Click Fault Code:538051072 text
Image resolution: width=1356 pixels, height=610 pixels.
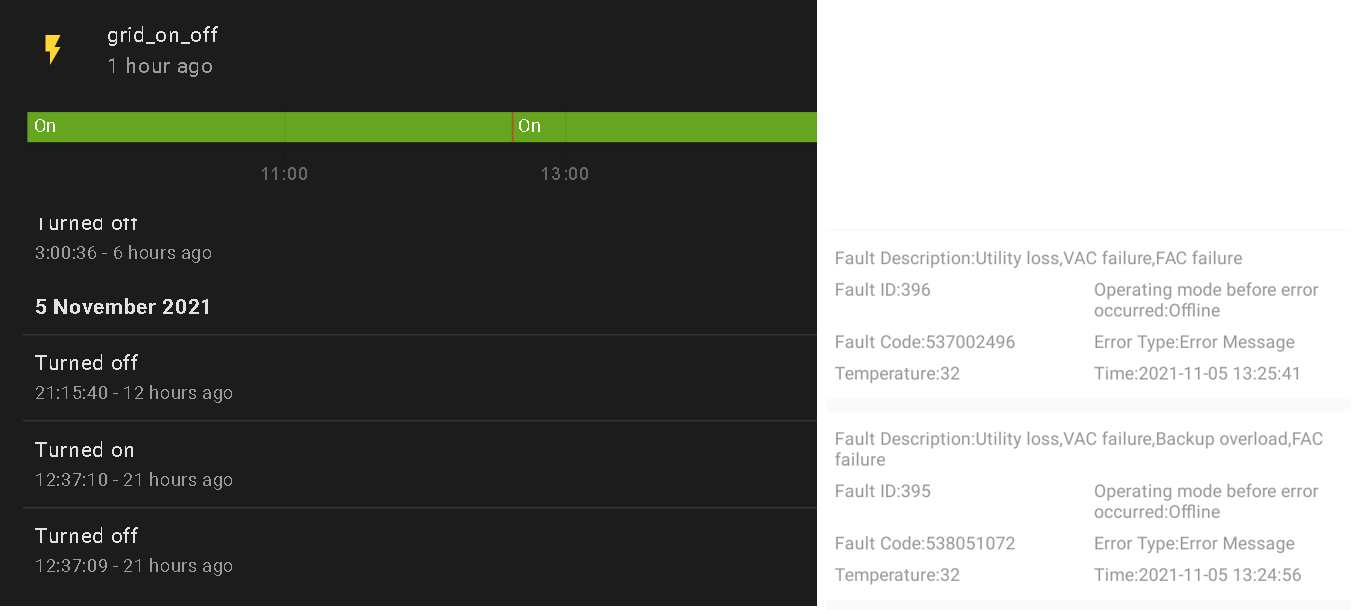tap(925, 544)
